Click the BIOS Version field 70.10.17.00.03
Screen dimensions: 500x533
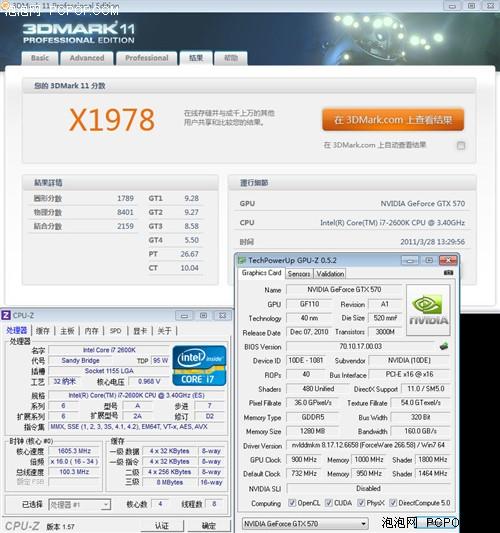pyautogui.click(x=361, y=346)
